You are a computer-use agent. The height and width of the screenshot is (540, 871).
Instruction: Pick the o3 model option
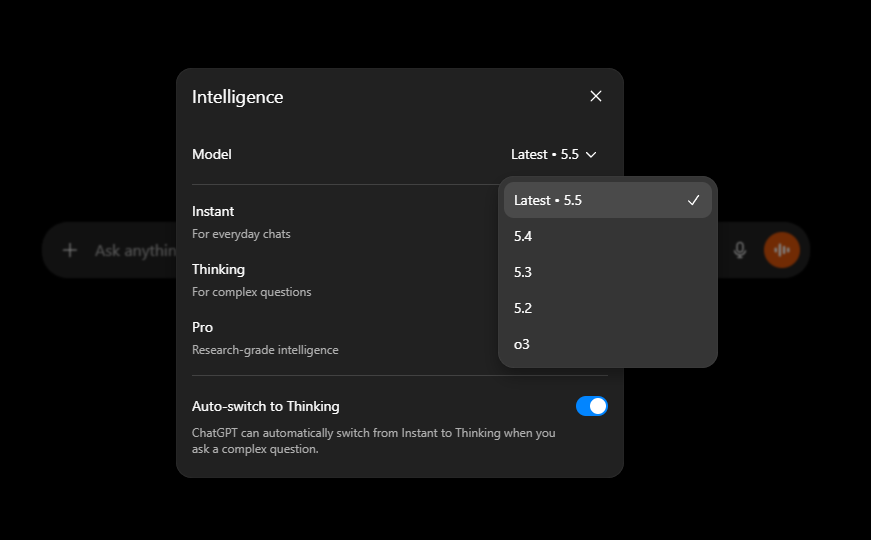pyautogui.click(x=608, y=344)
